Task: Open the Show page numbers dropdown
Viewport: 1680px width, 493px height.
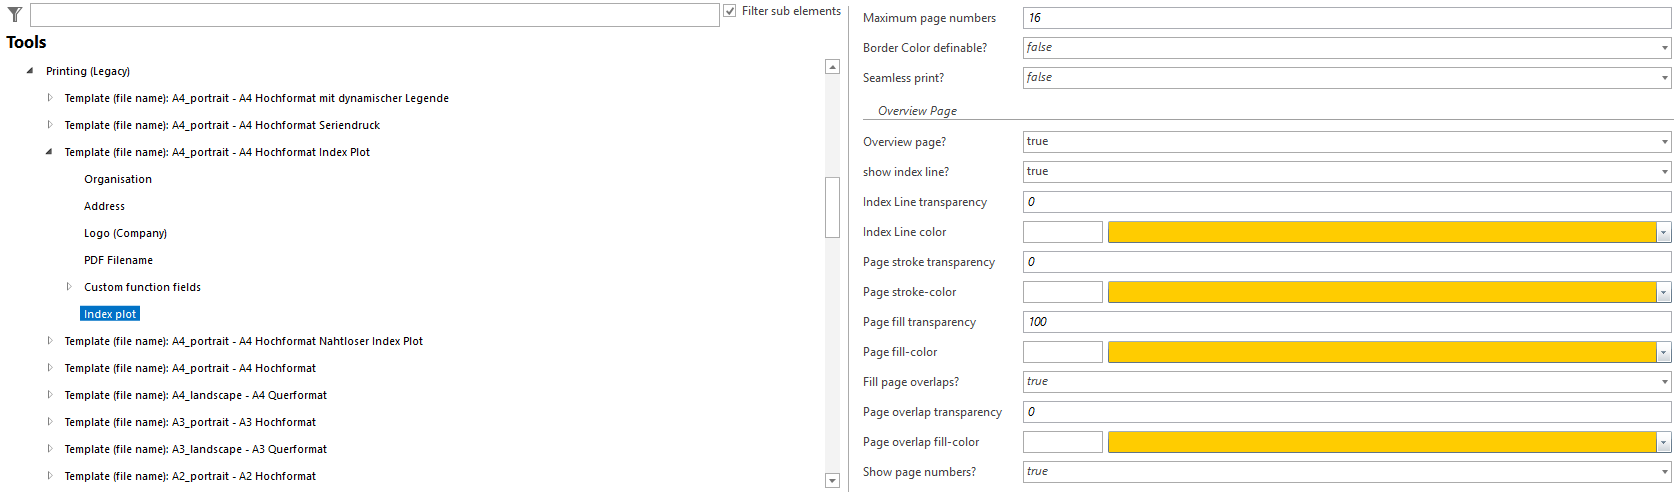Action: 1664,472
